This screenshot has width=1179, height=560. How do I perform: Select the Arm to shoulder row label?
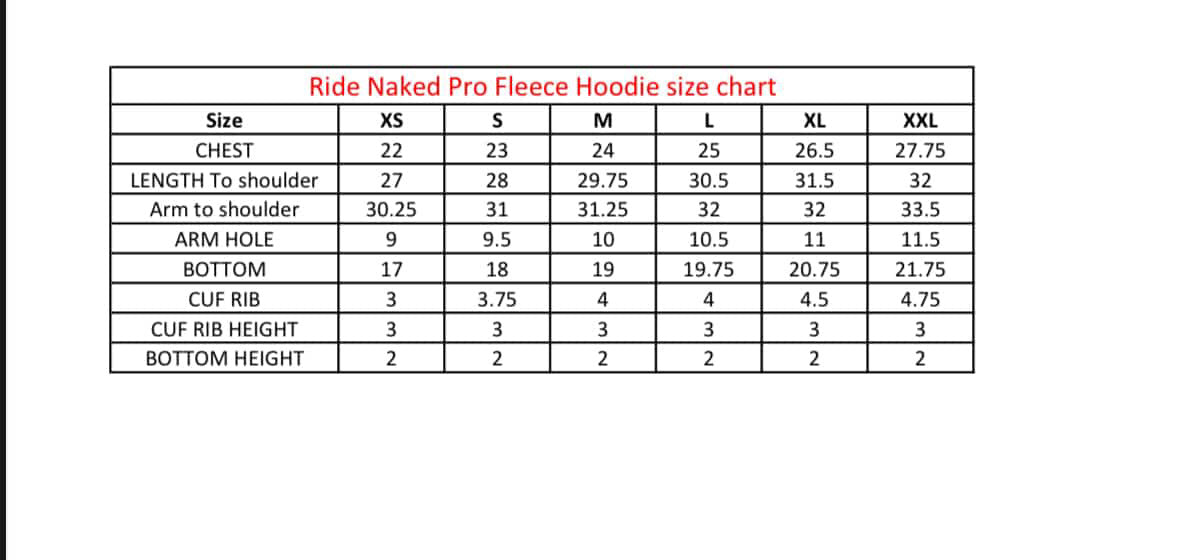pos(224,210)
